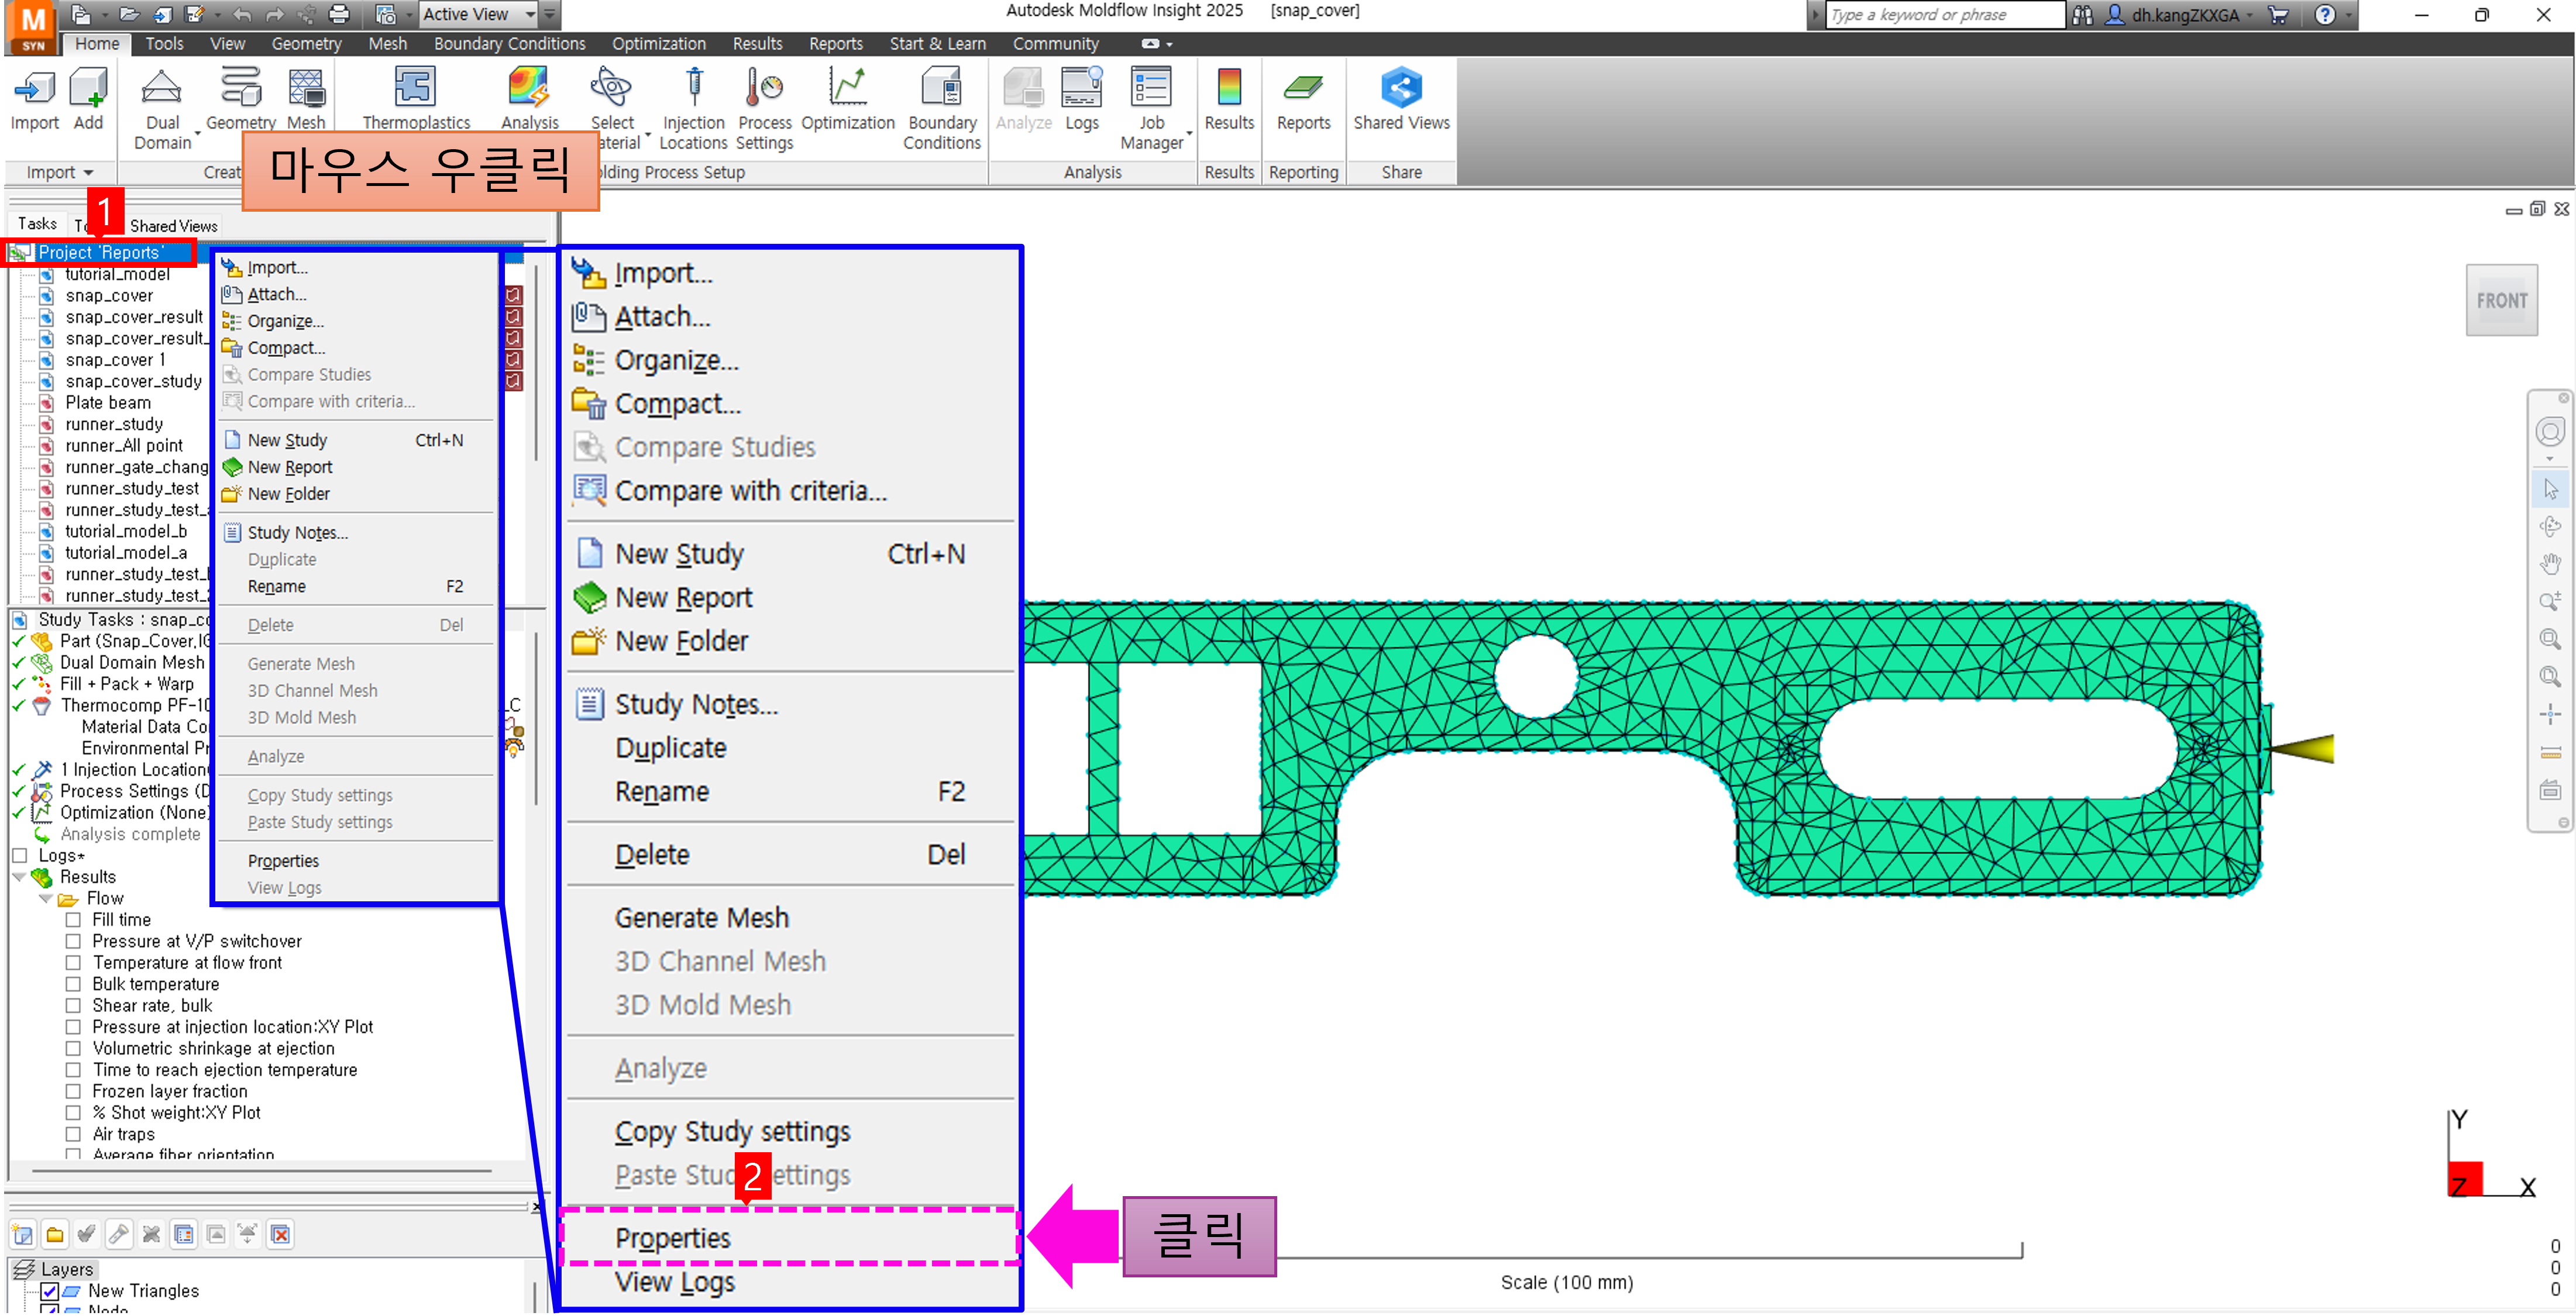Open the Community ribbon tab

pos(1055,44)
